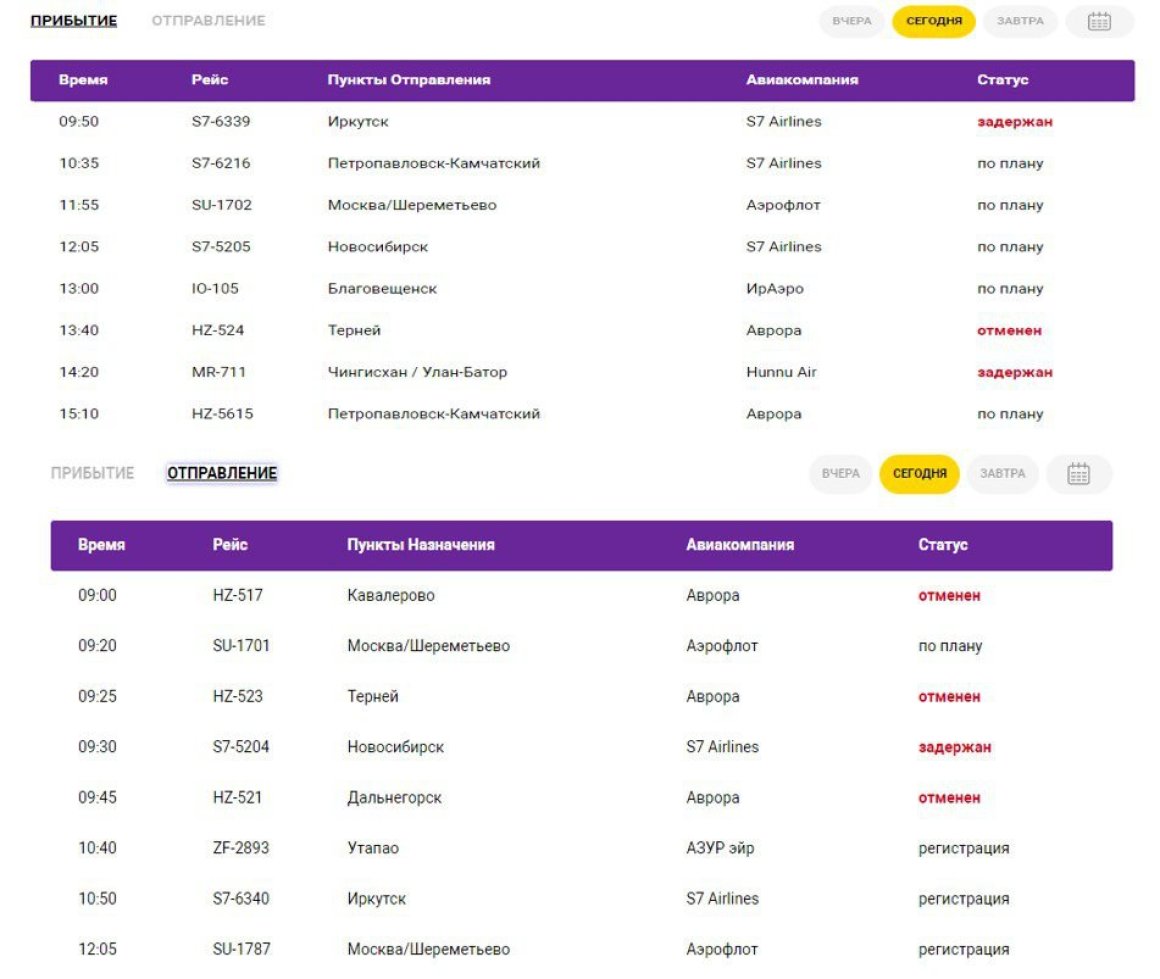Image resolution: width=1160 pixels, height=979 pixels.
Task: Select delayed departure S7-5204 to Новосибирск
Action: tap(581, 747)
